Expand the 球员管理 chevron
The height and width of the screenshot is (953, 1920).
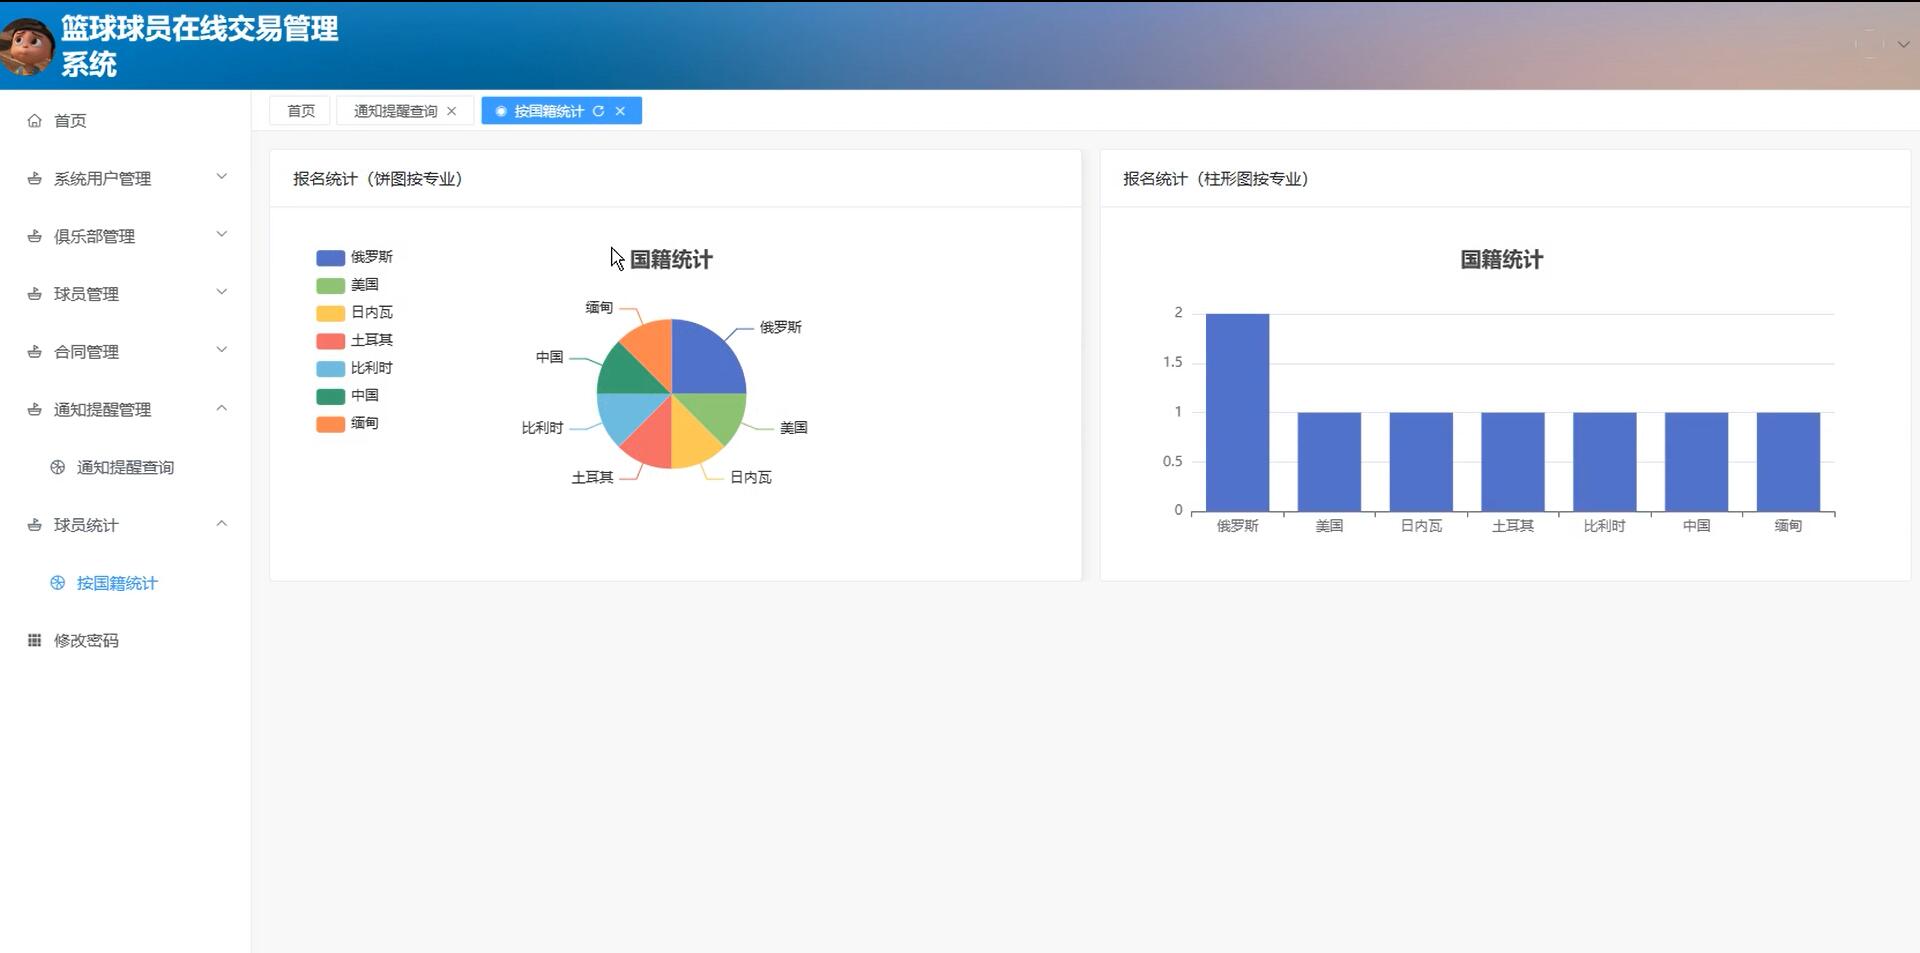coord(222,292)
